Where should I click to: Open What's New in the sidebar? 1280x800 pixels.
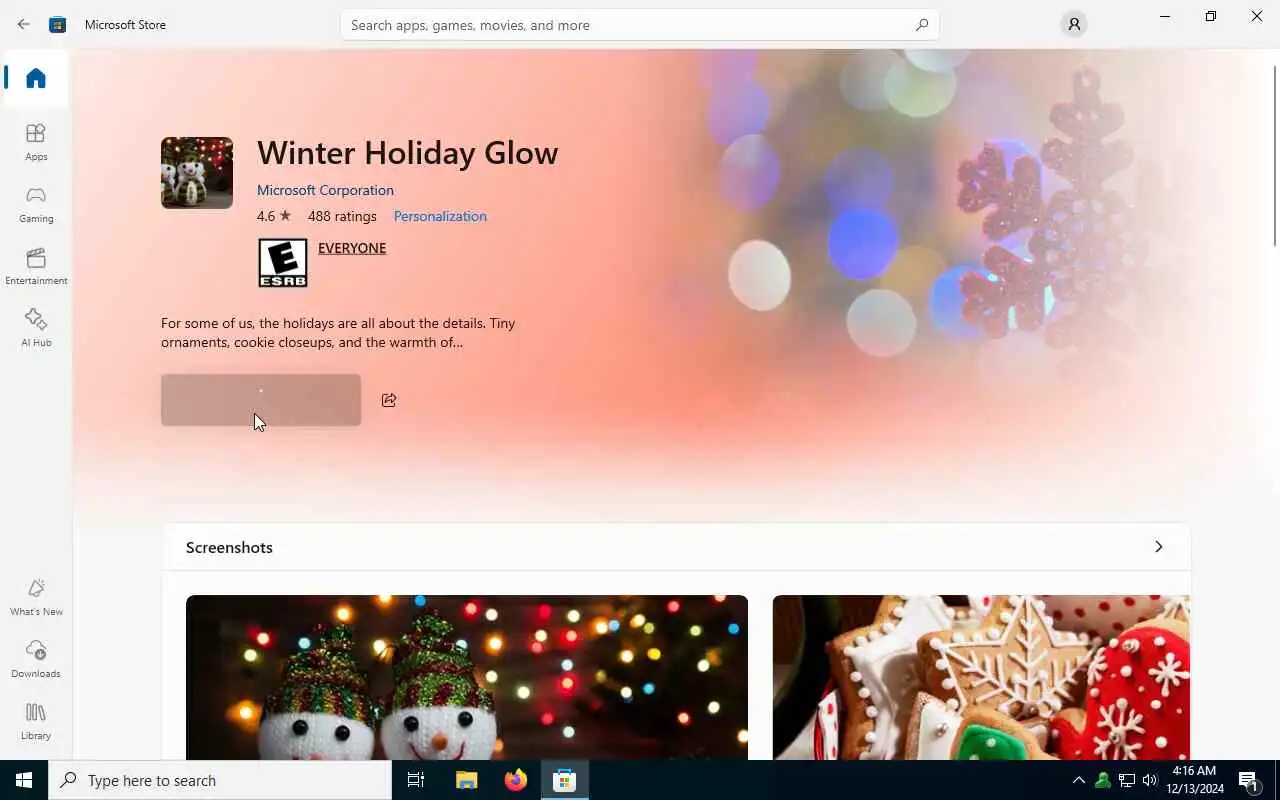[x=36, y=597]
